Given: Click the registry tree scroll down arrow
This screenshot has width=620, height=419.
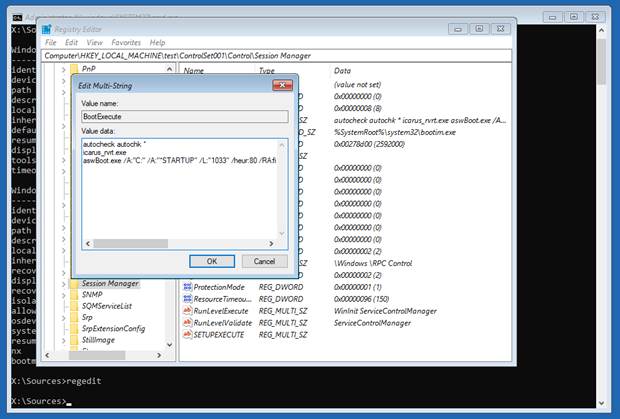Looking at the screenshot, I should click(169, 345).
